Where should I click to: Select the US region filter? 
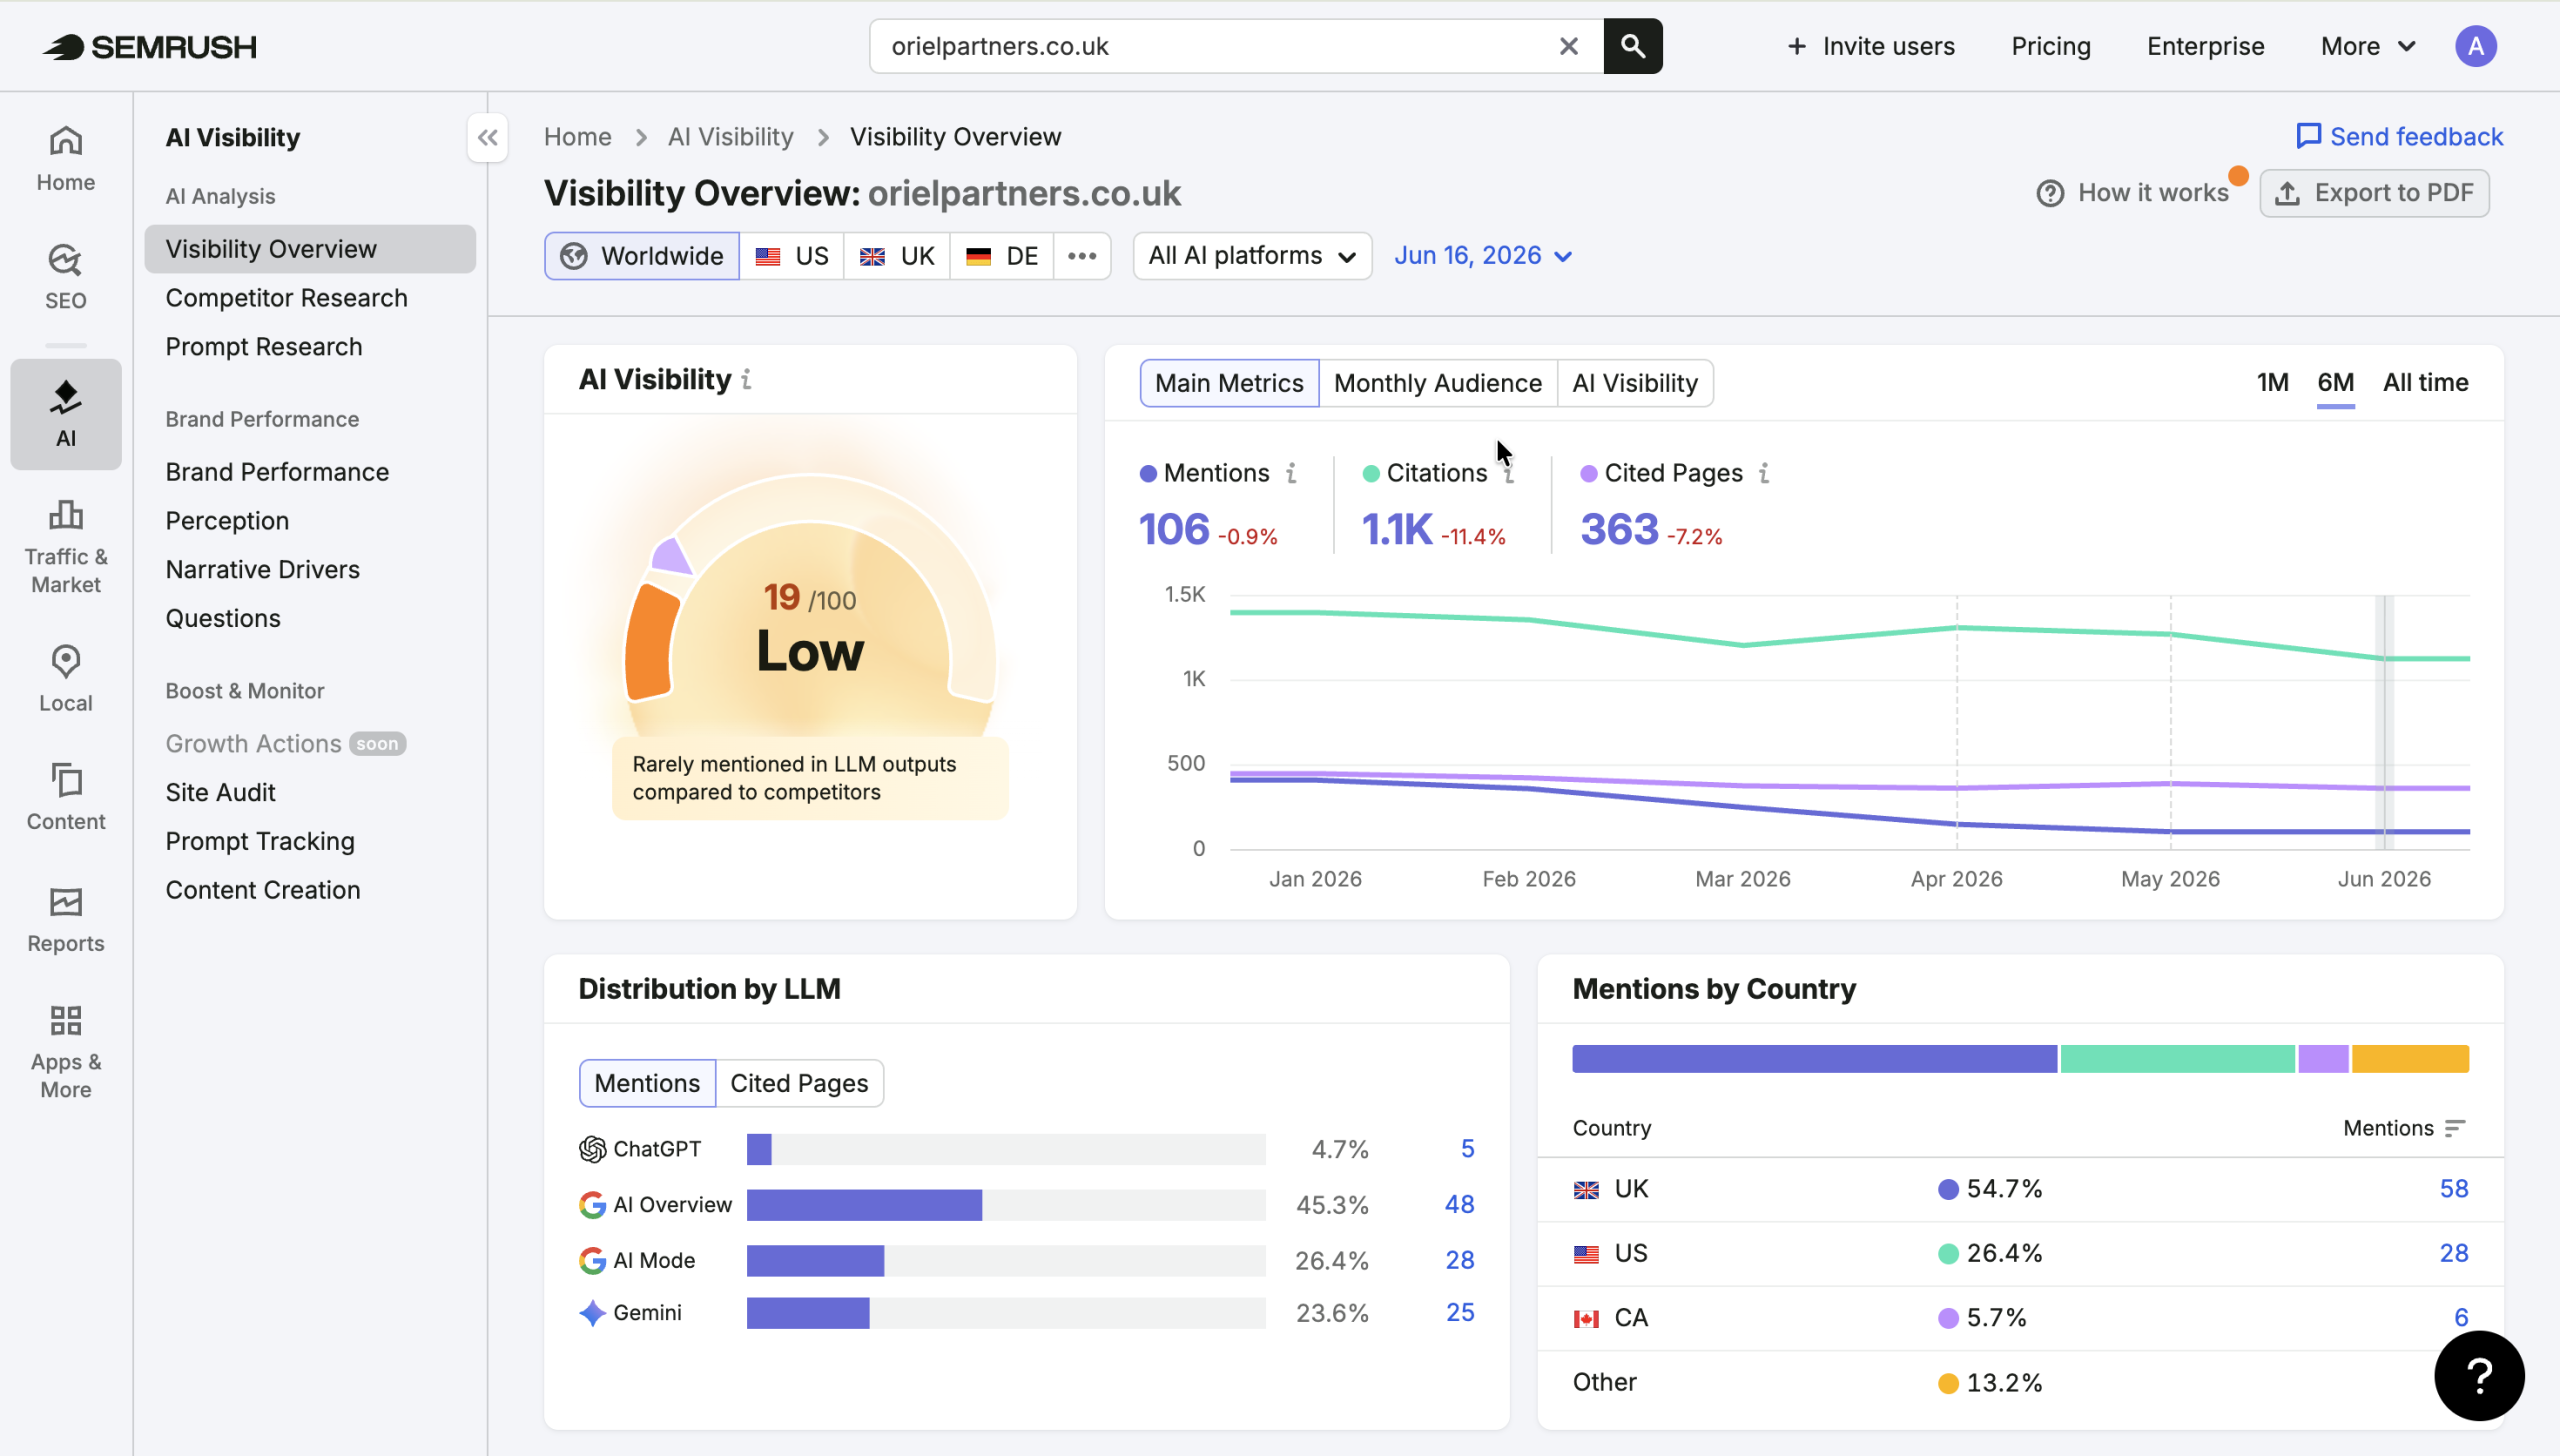(x=792, y=256)
